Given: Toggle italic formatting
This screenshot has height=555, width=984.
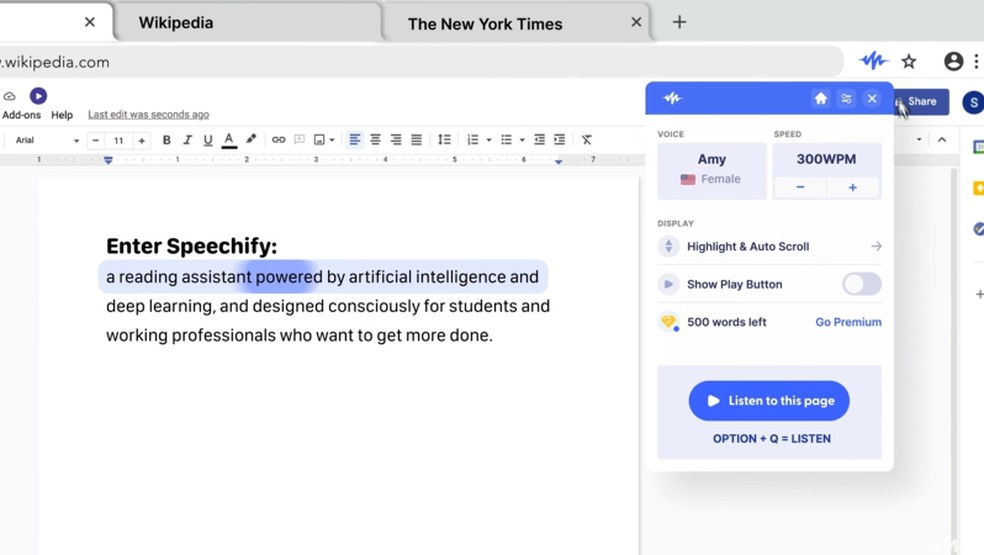Looking at the screenshot, I should click(x=187, y=140).
